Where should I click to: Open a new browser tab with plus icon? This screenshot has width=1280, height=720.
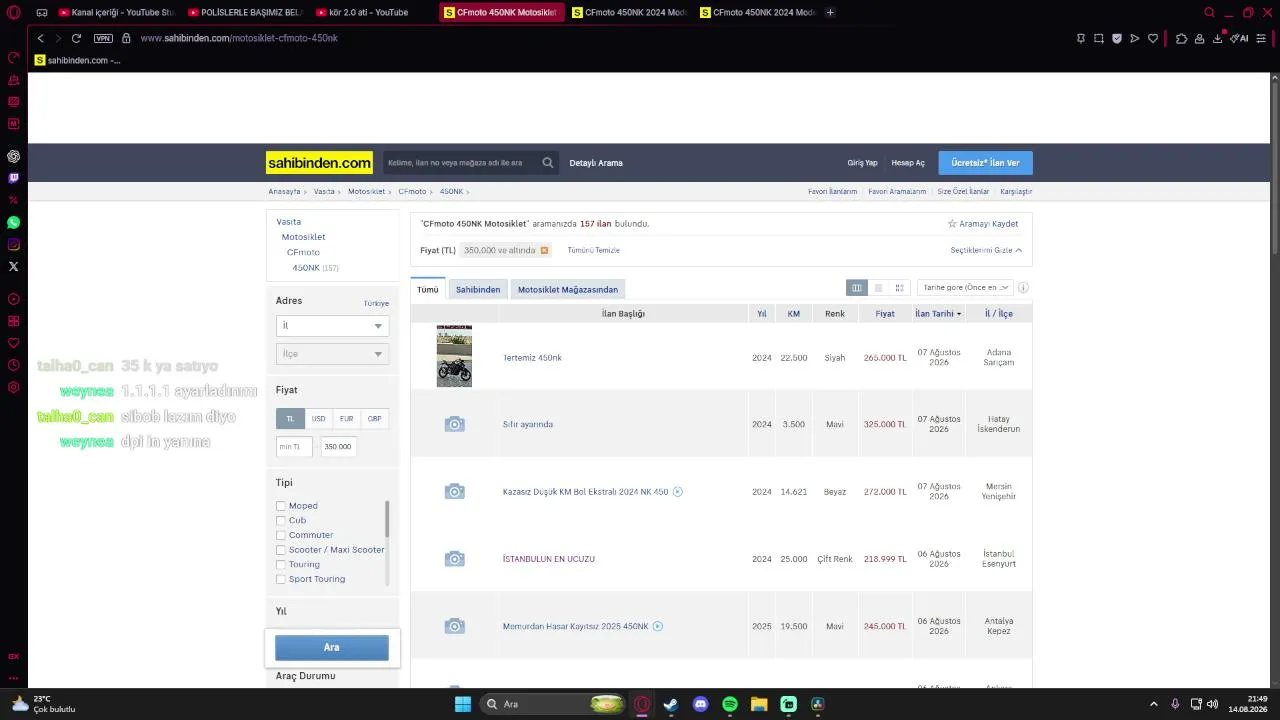[x=830, y=13]
